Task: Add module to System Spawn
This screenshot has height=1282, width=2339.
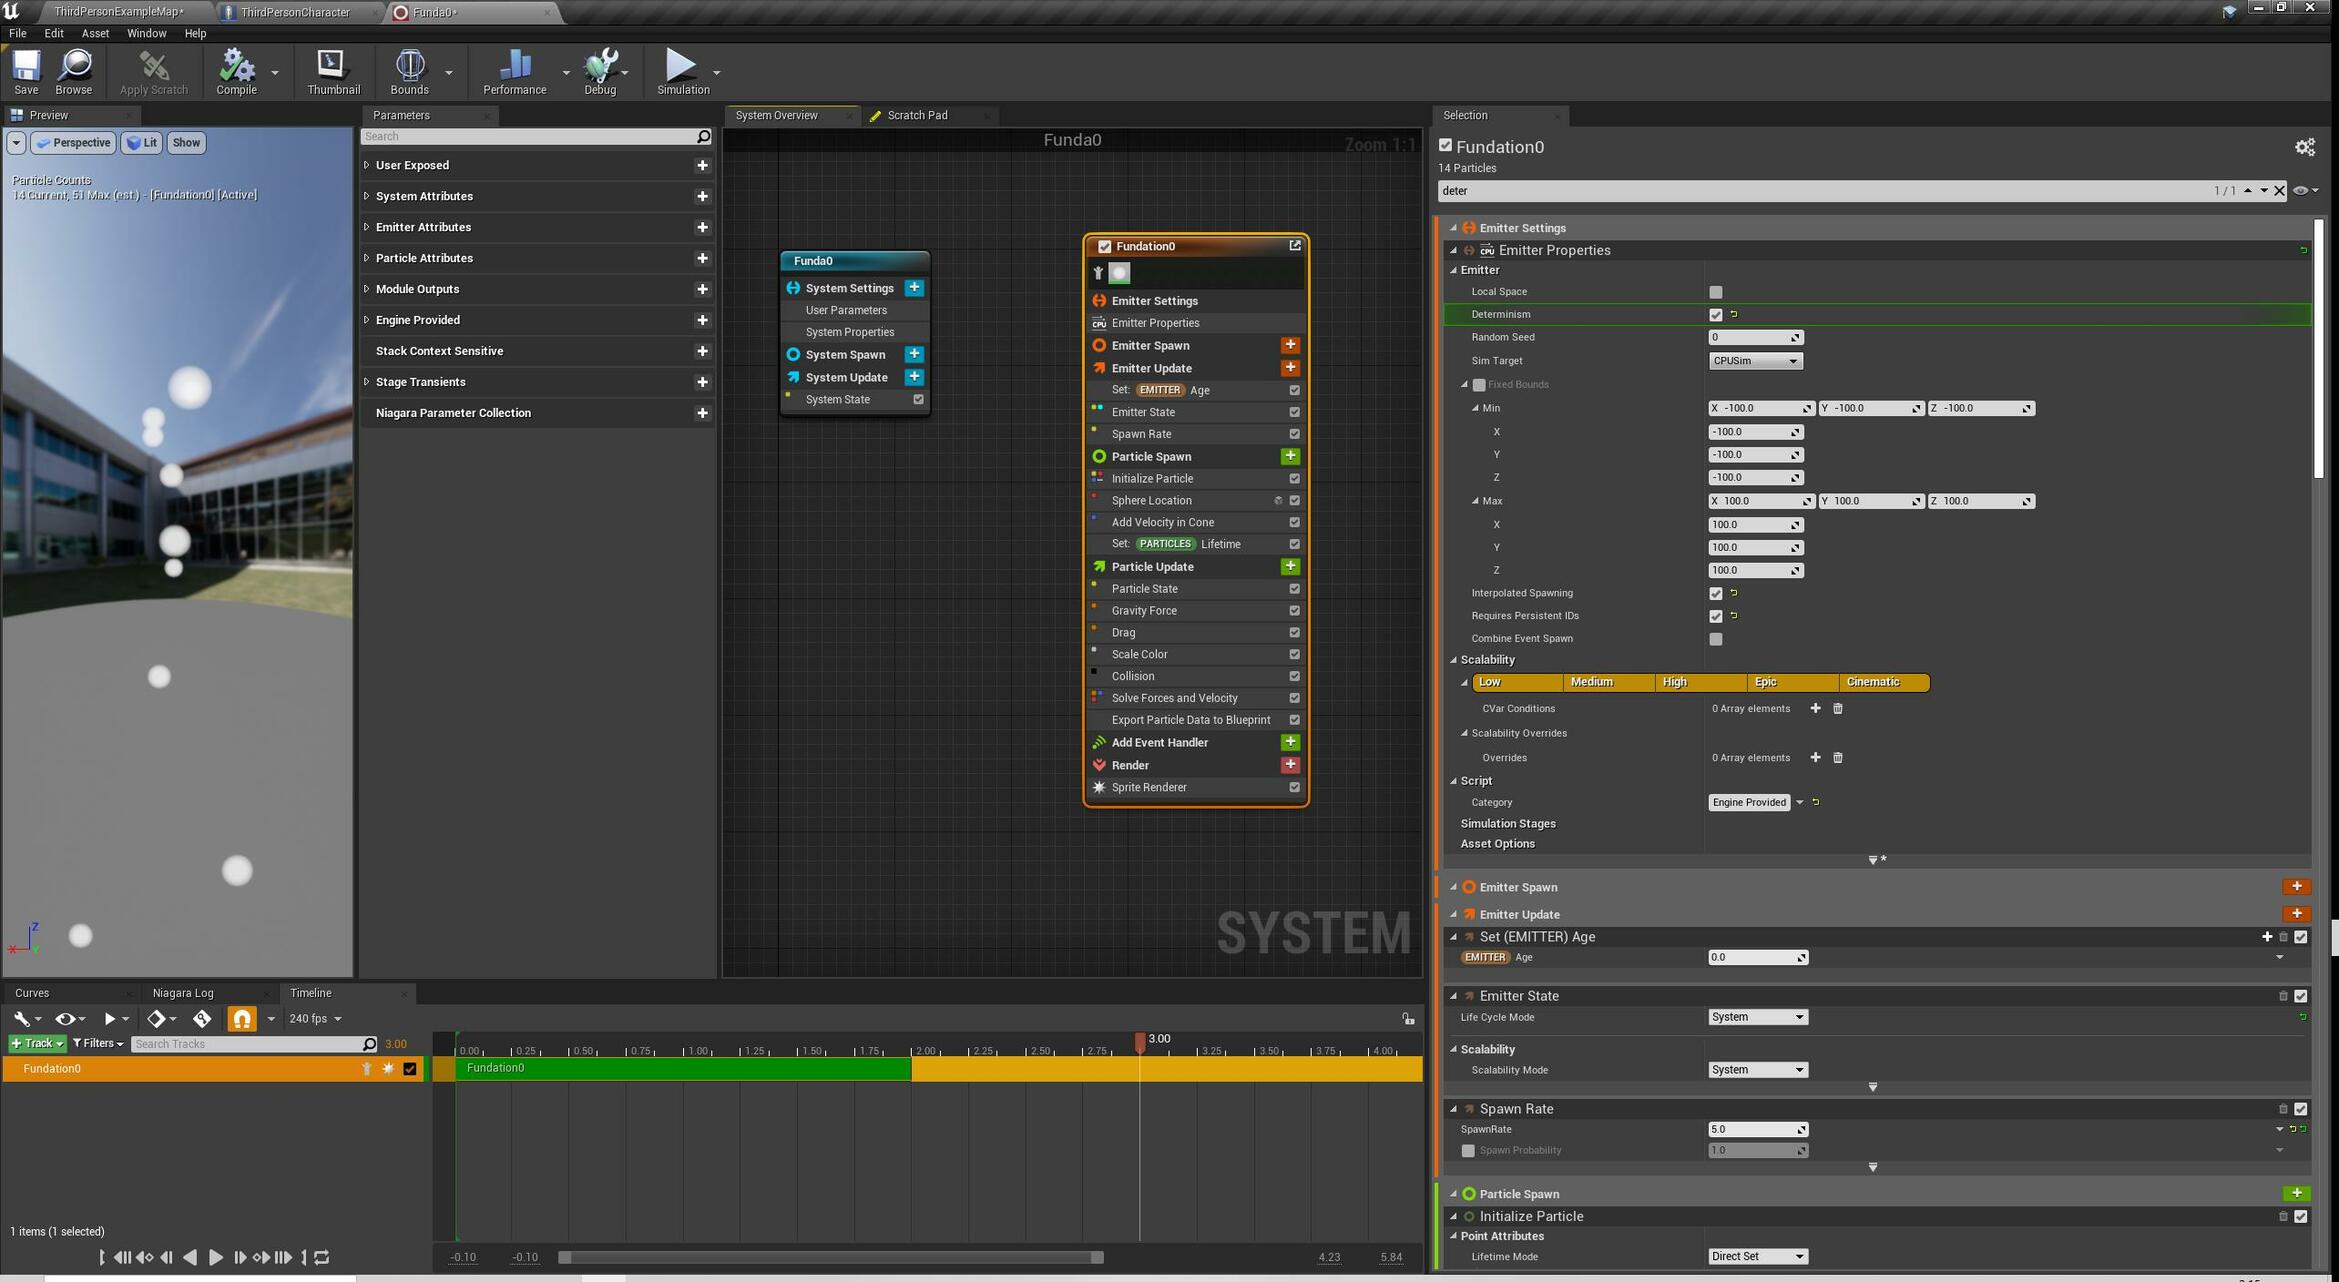Action: pyautogui.click(x=914, y=354)
